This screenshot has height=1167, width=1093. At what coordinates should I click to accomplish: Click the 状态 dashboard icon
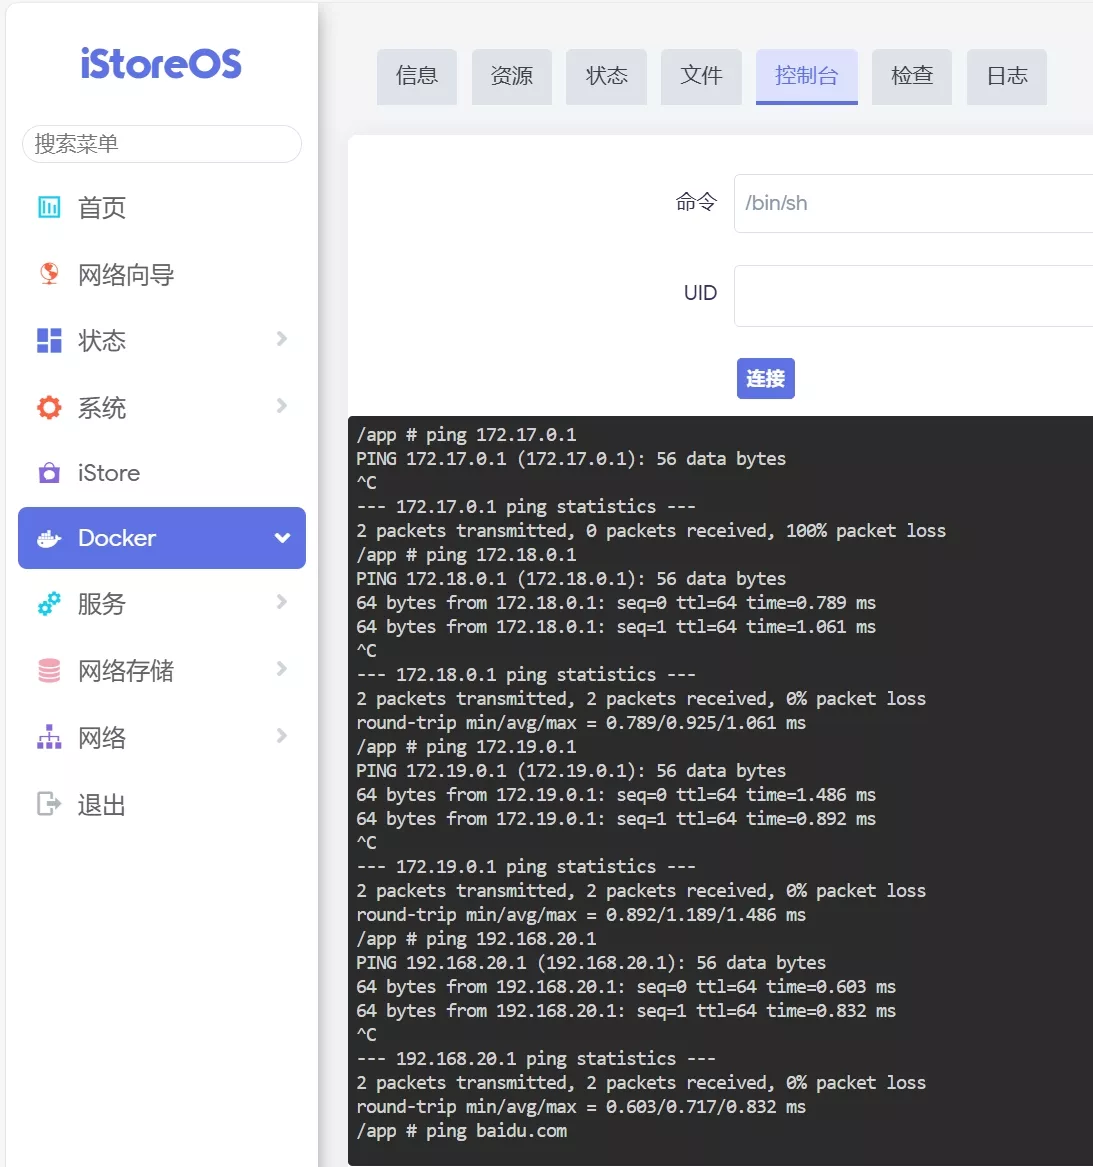click(49, 340)
